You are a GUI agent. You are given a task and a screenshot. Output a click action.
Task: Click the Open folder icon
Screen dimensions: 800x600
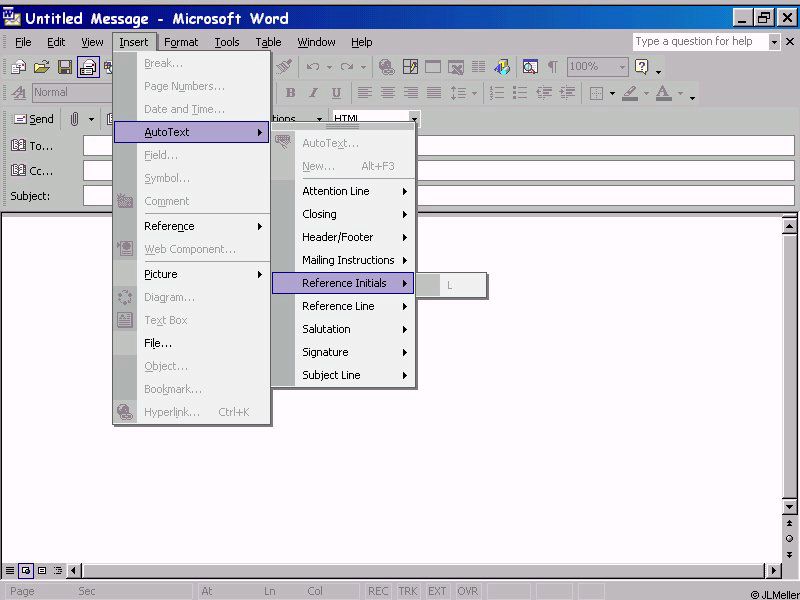(x=42, y=67)
